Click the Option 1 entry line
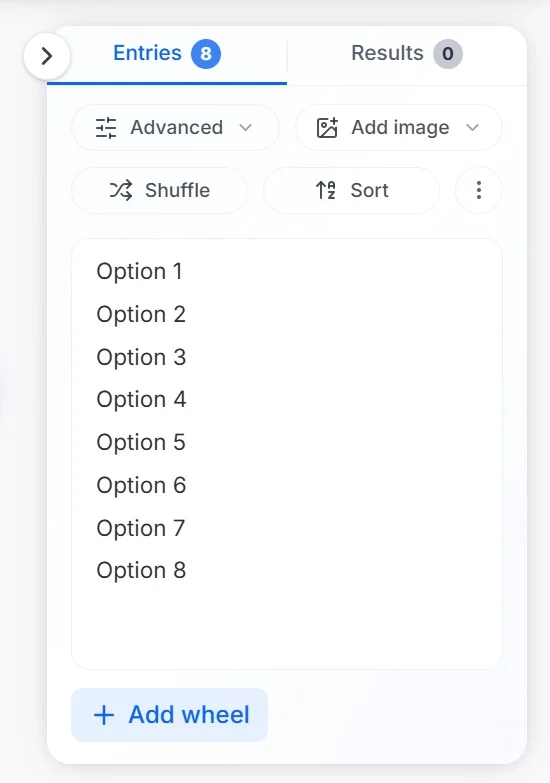Viewport: 550px width, 783px height. click(x=287, y=272)
